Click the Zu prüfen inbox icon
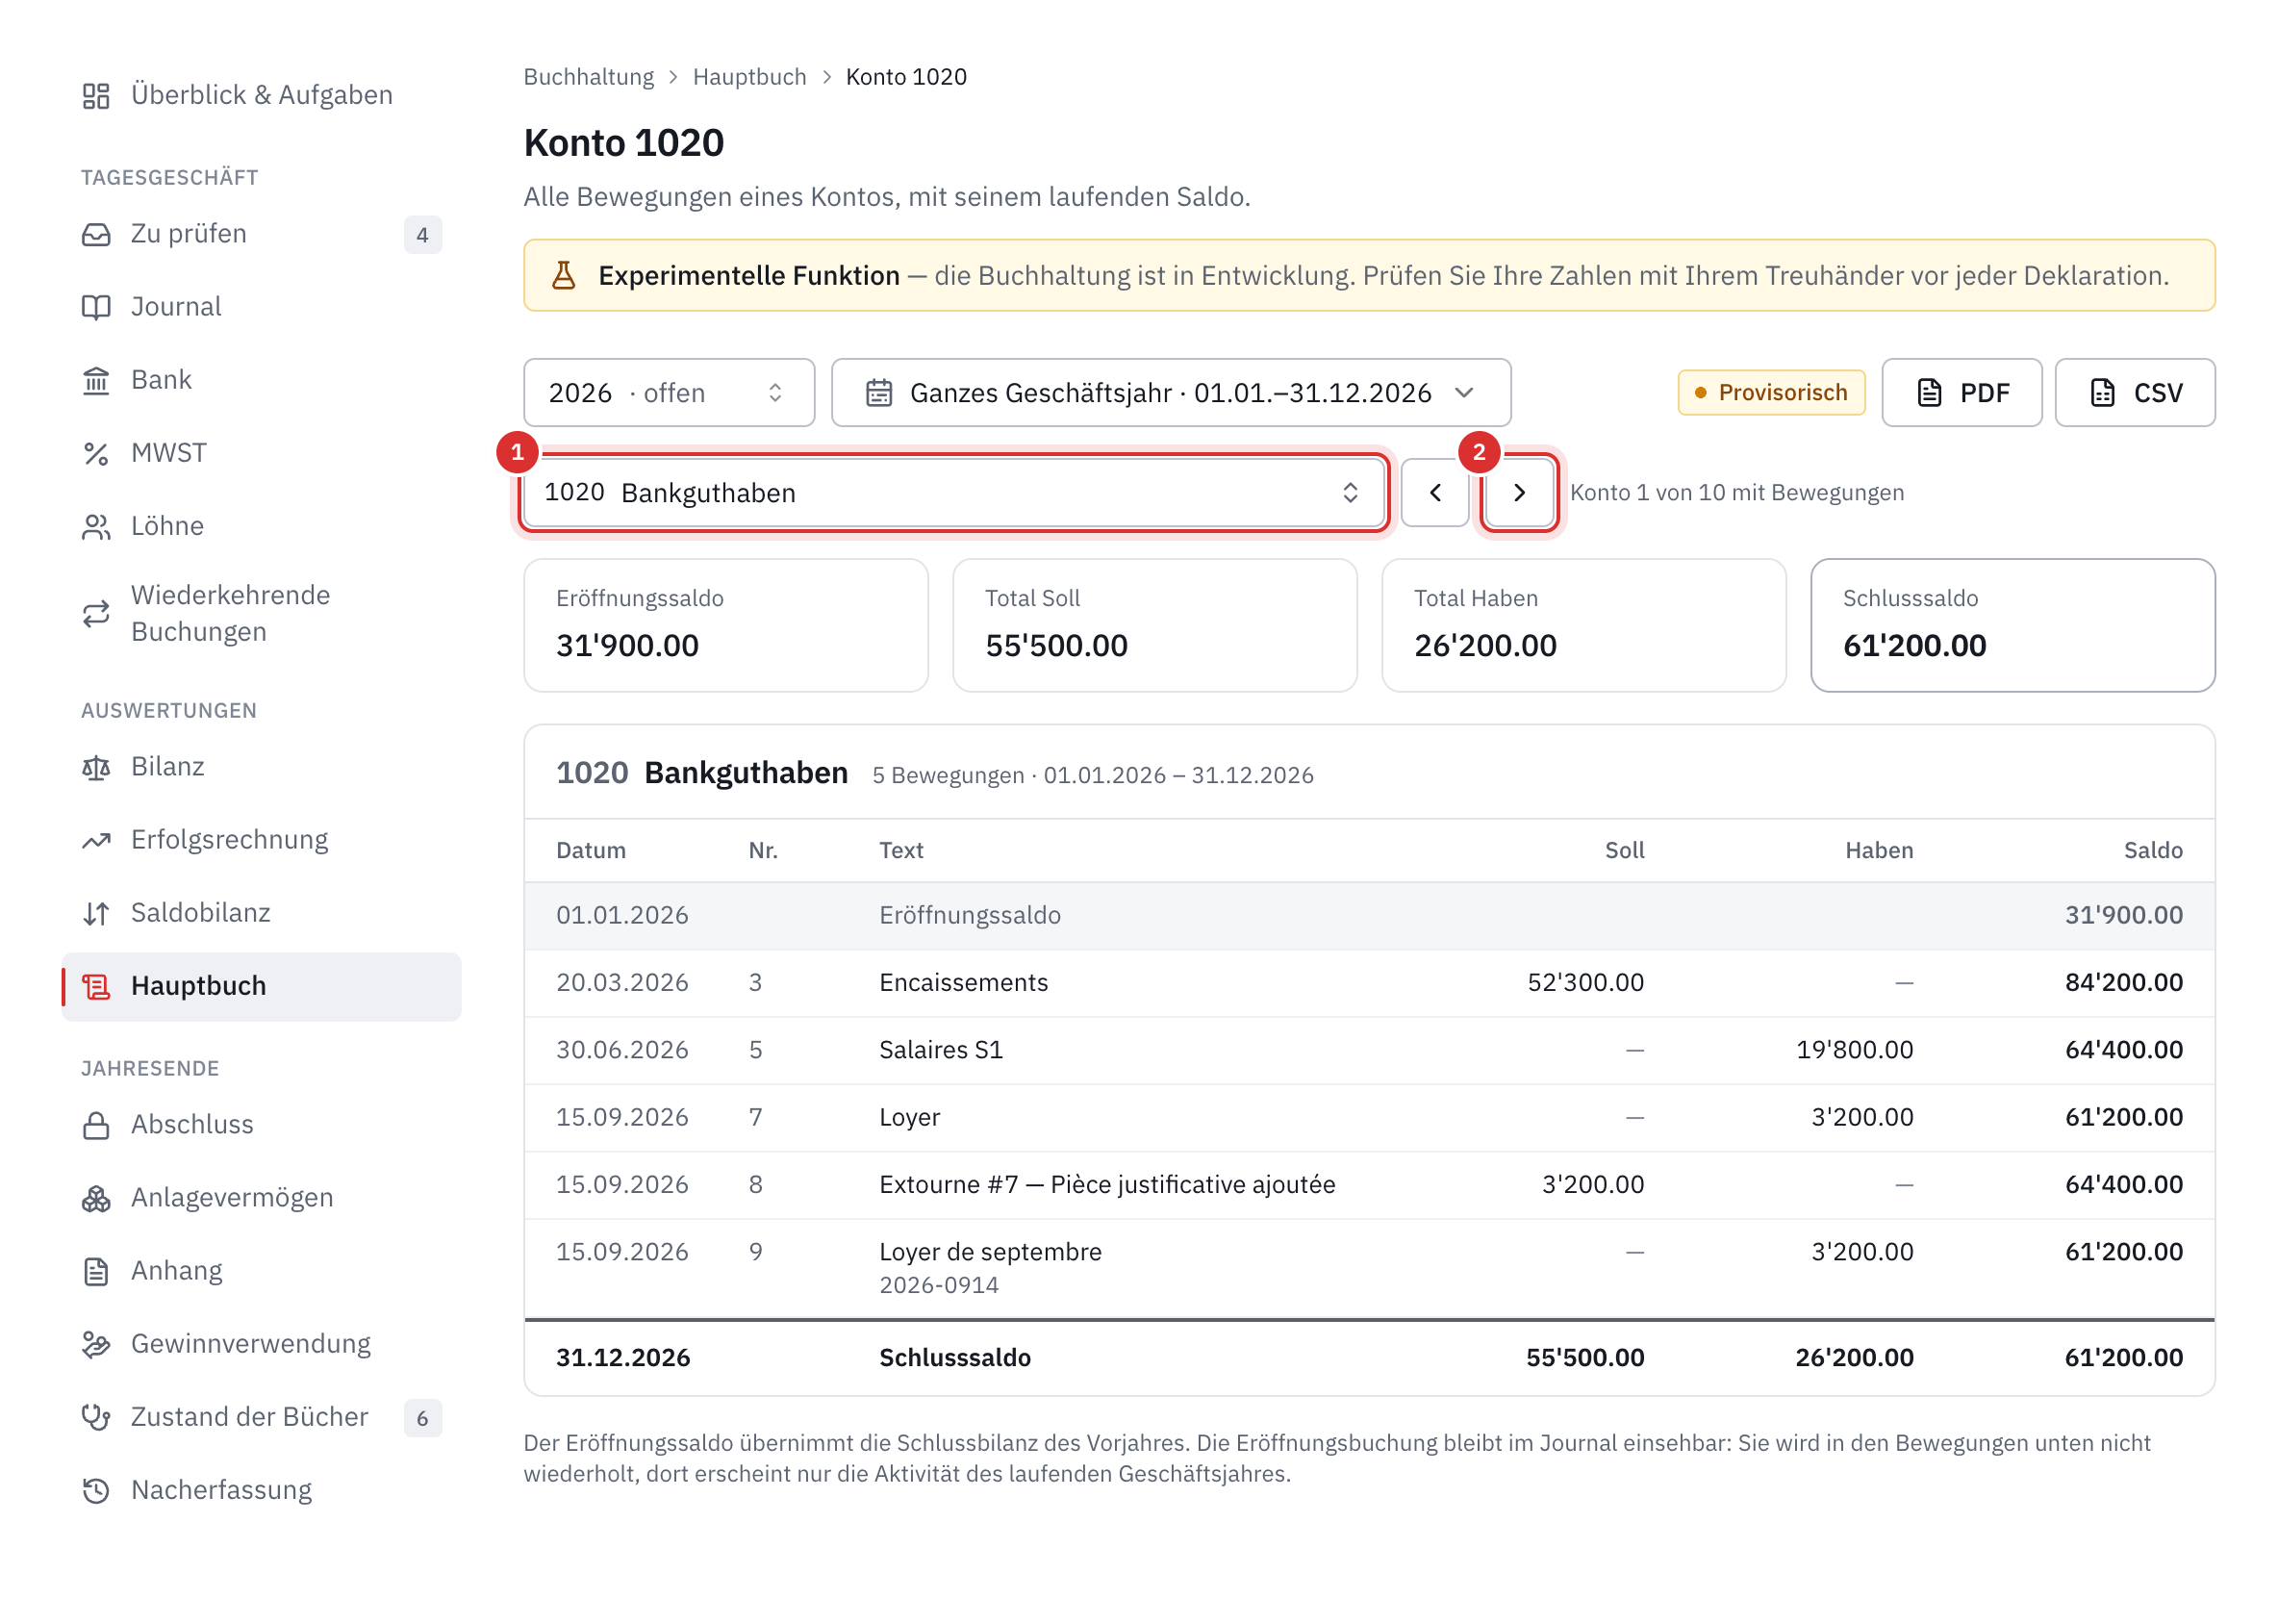 tap(96, 234)
